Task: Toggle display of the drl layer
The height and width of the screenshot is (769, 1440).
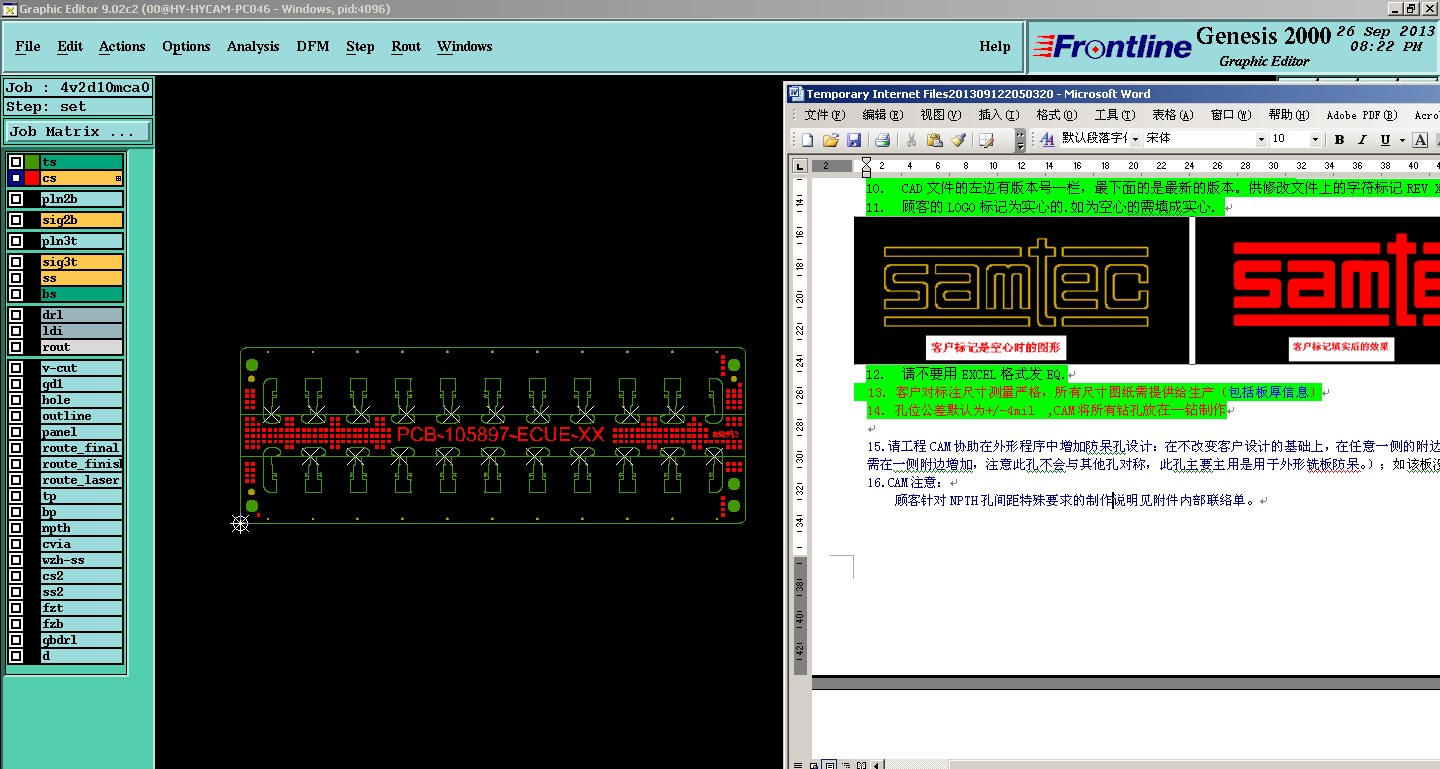Action: 16,315
